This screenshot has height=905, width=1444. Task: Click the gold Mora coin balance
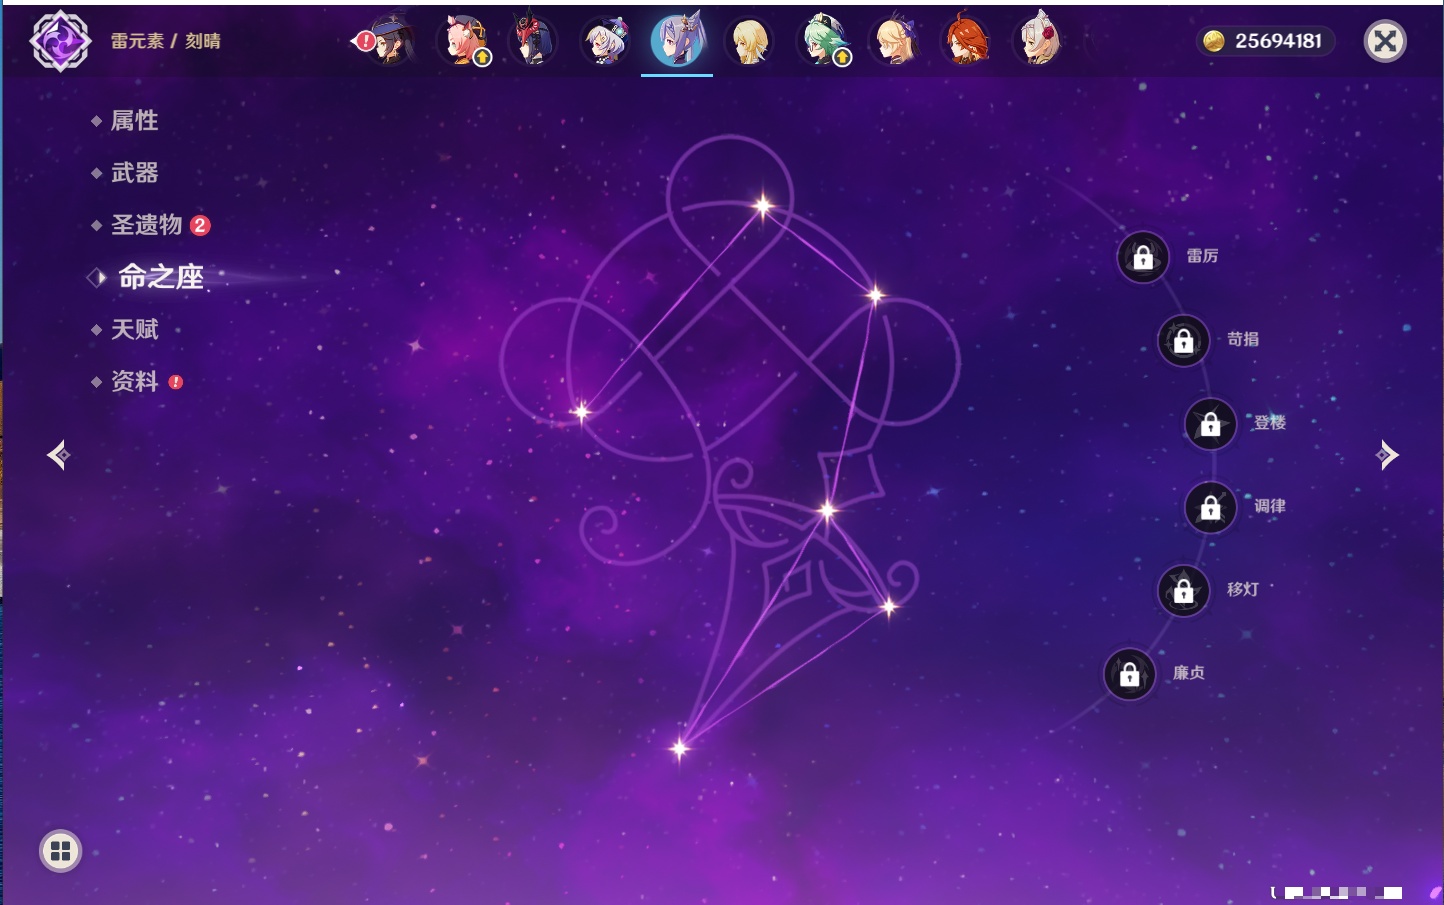point(1265,41)
